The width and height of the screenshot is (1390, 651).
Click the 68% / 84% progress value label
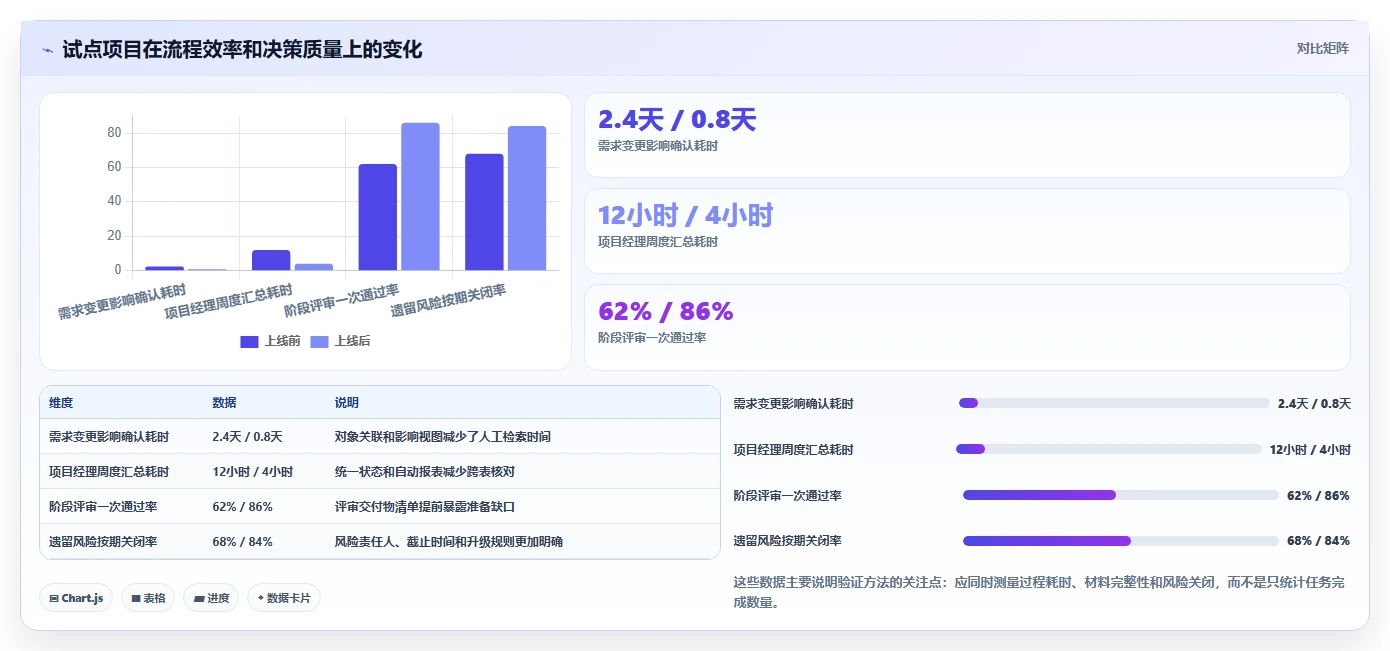coord(1318,541)
